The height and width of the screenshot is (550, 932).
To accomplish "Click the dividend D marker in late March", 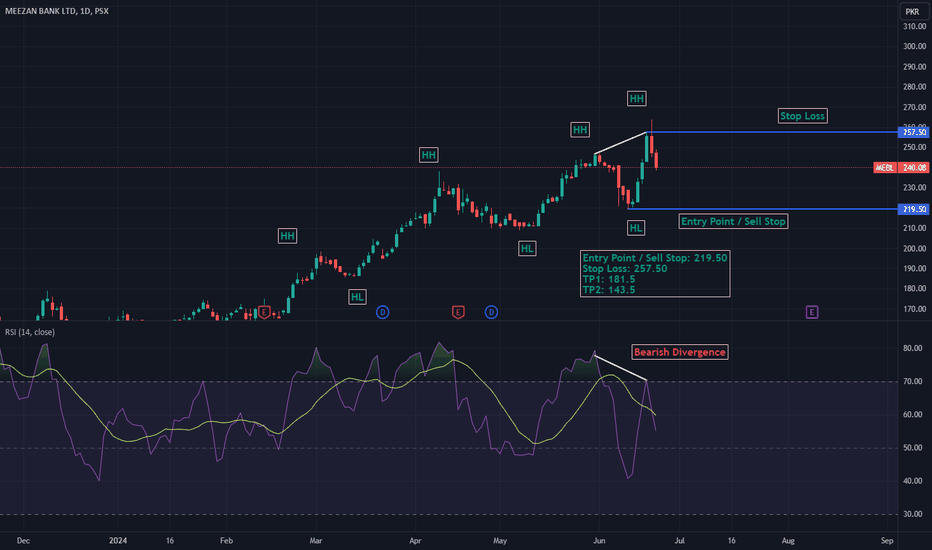I will click(383, 312).
